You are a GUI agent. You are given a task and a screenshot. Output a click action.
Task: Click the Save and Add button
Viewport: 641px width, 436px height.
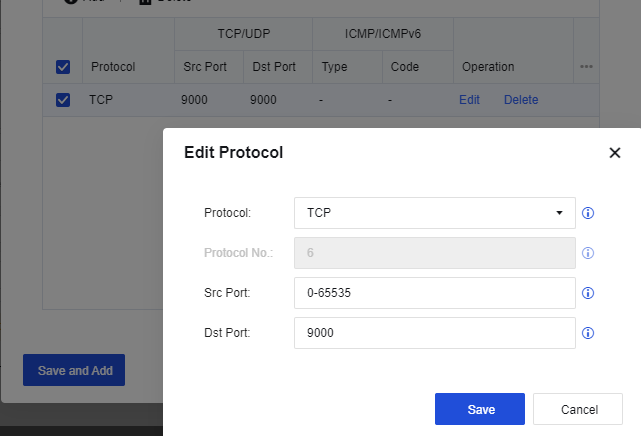click(74, 370)
